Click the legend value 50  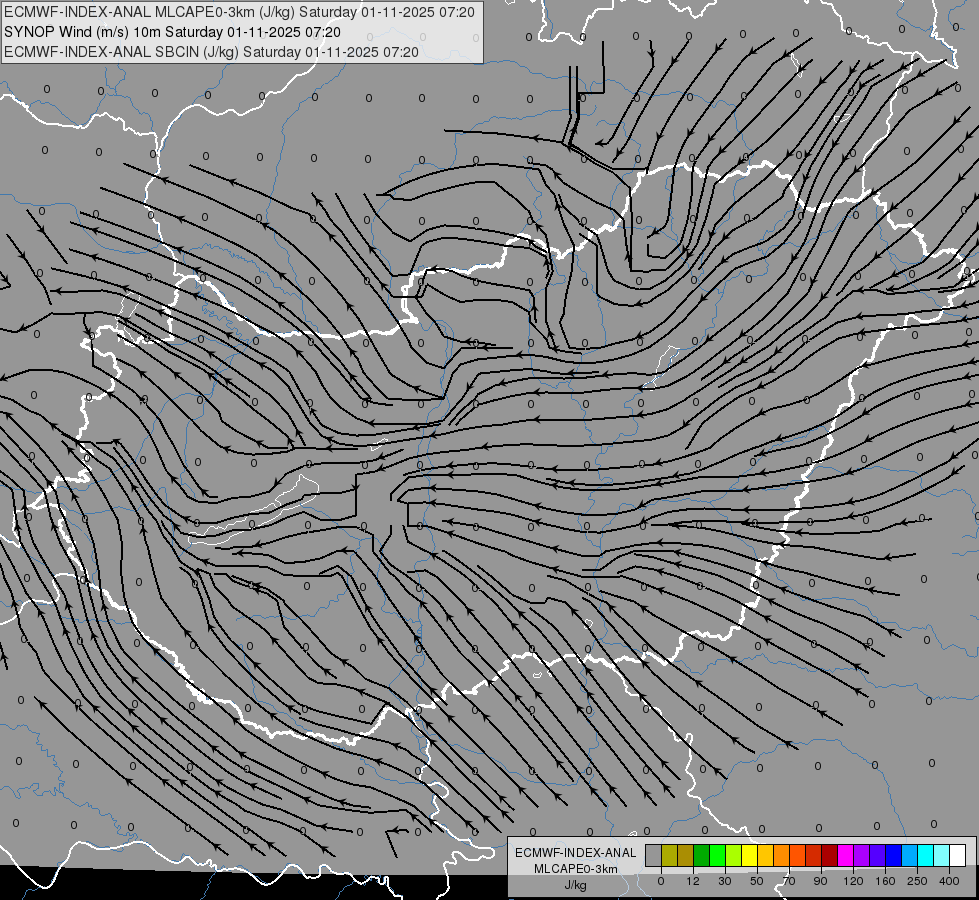[x=757, y=881]
